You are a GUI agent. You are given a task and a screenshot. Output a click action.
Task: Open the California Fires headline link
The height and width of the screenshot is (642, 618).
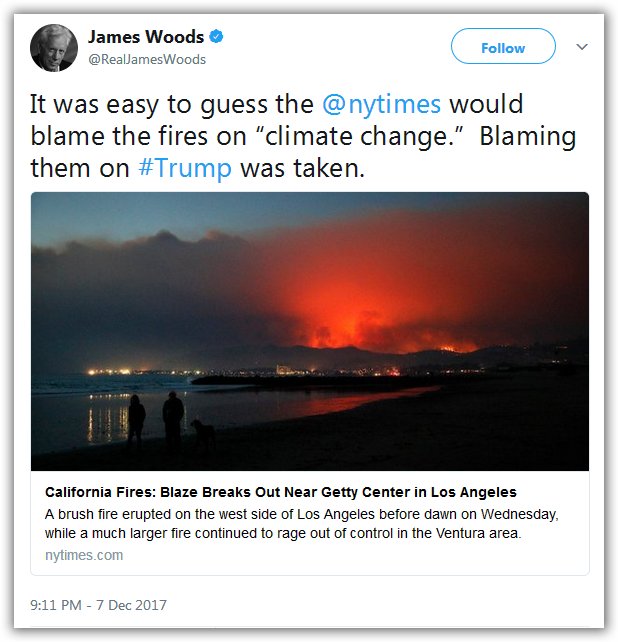coord(281,492)
